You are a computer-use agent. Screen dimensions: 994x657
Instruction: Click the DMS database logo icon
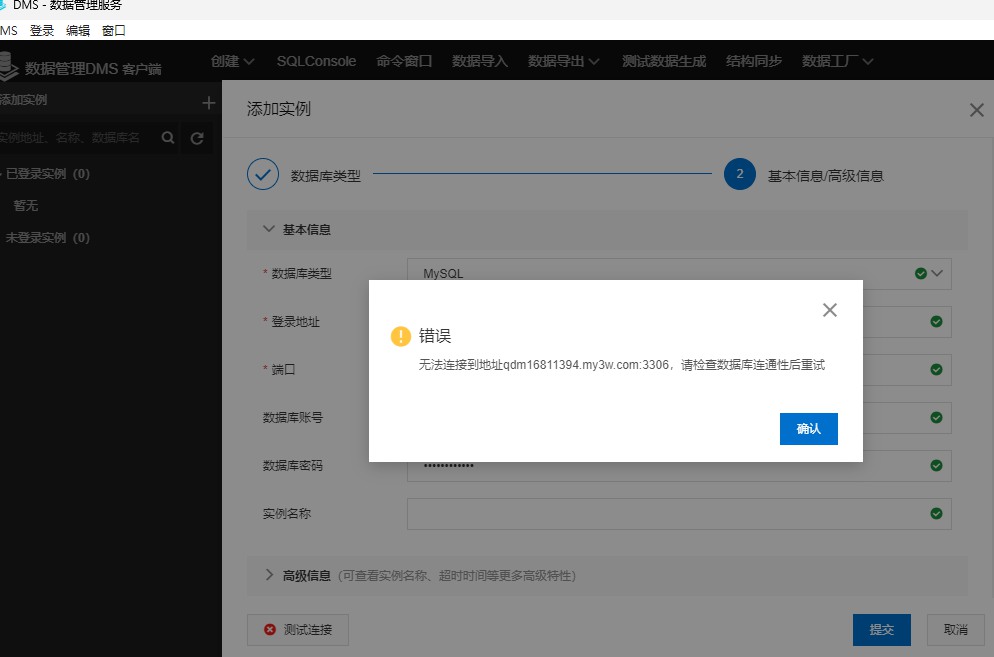point(8,66)
